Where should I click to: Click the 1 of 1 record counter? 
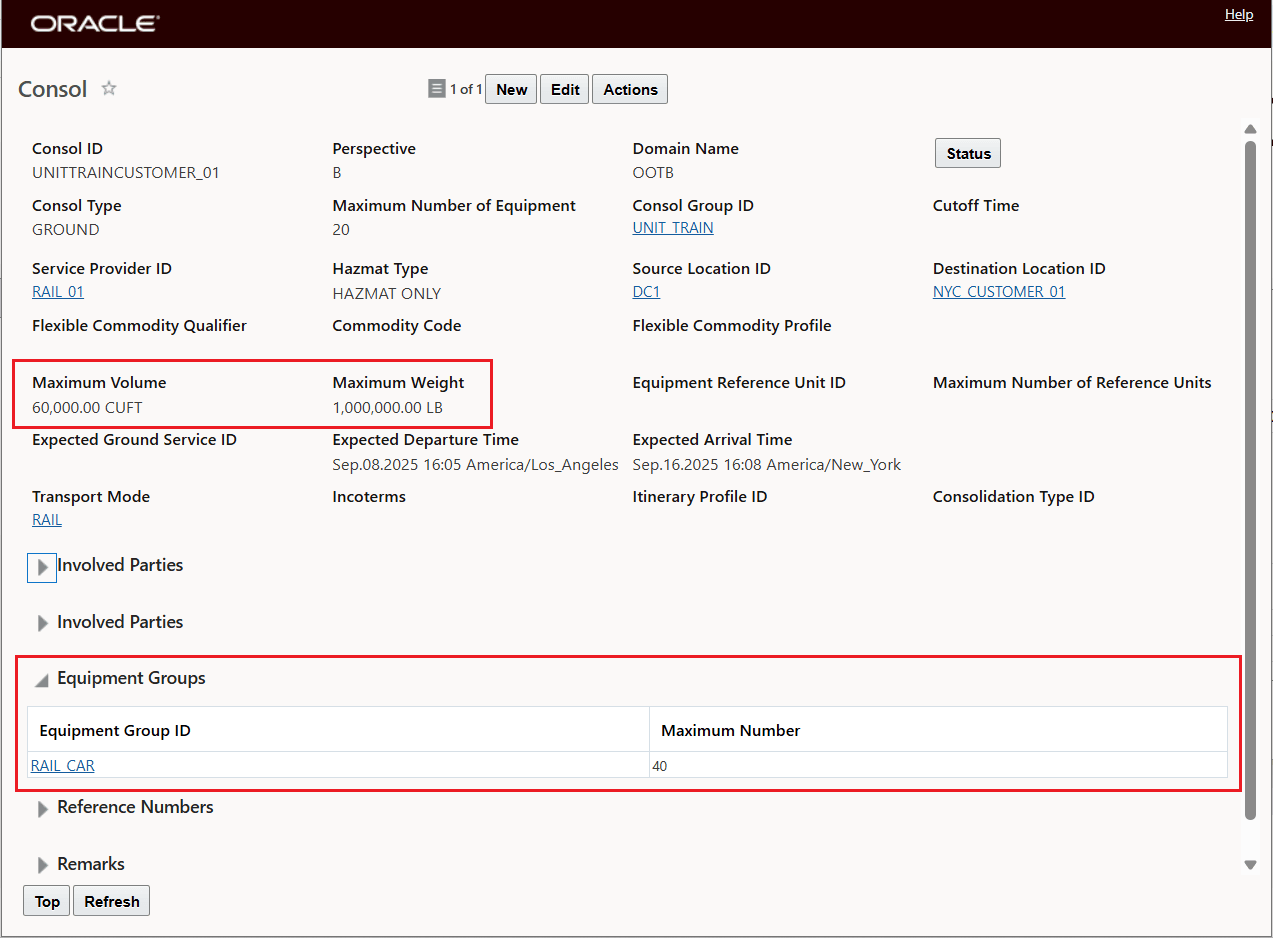click(466, 89)
